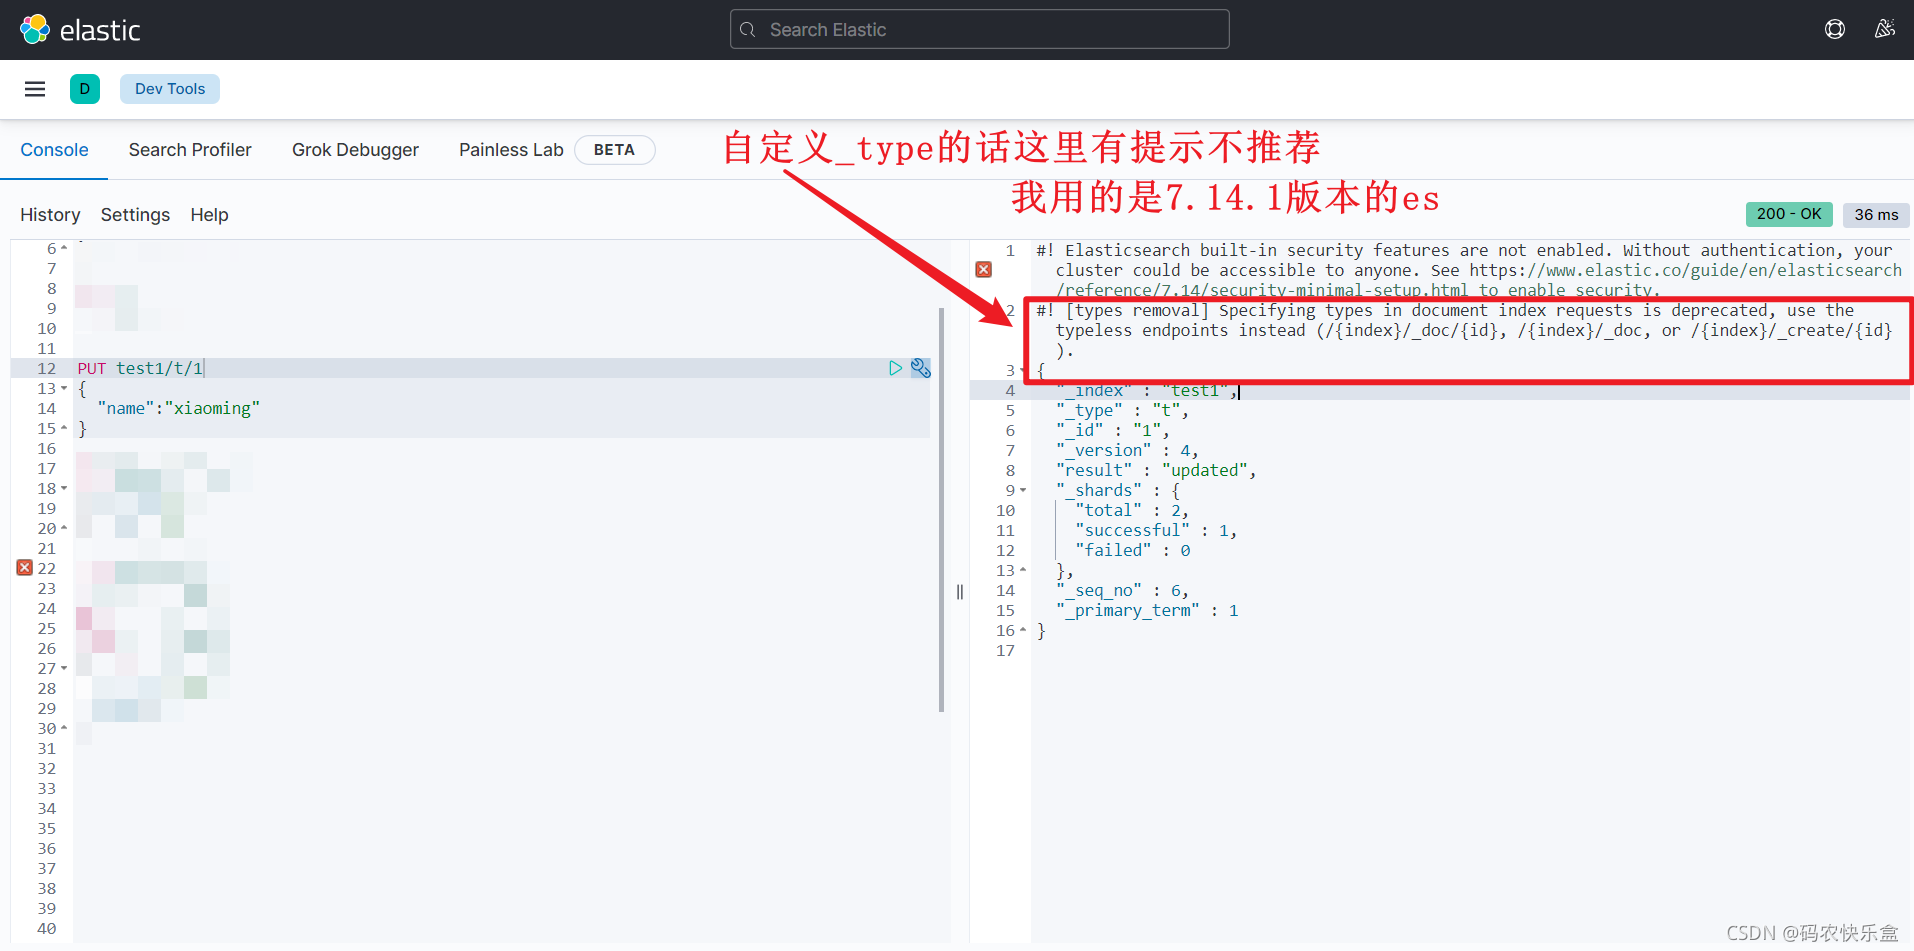
Task: Switch to the Console tab
Action: tap(54, 150)
